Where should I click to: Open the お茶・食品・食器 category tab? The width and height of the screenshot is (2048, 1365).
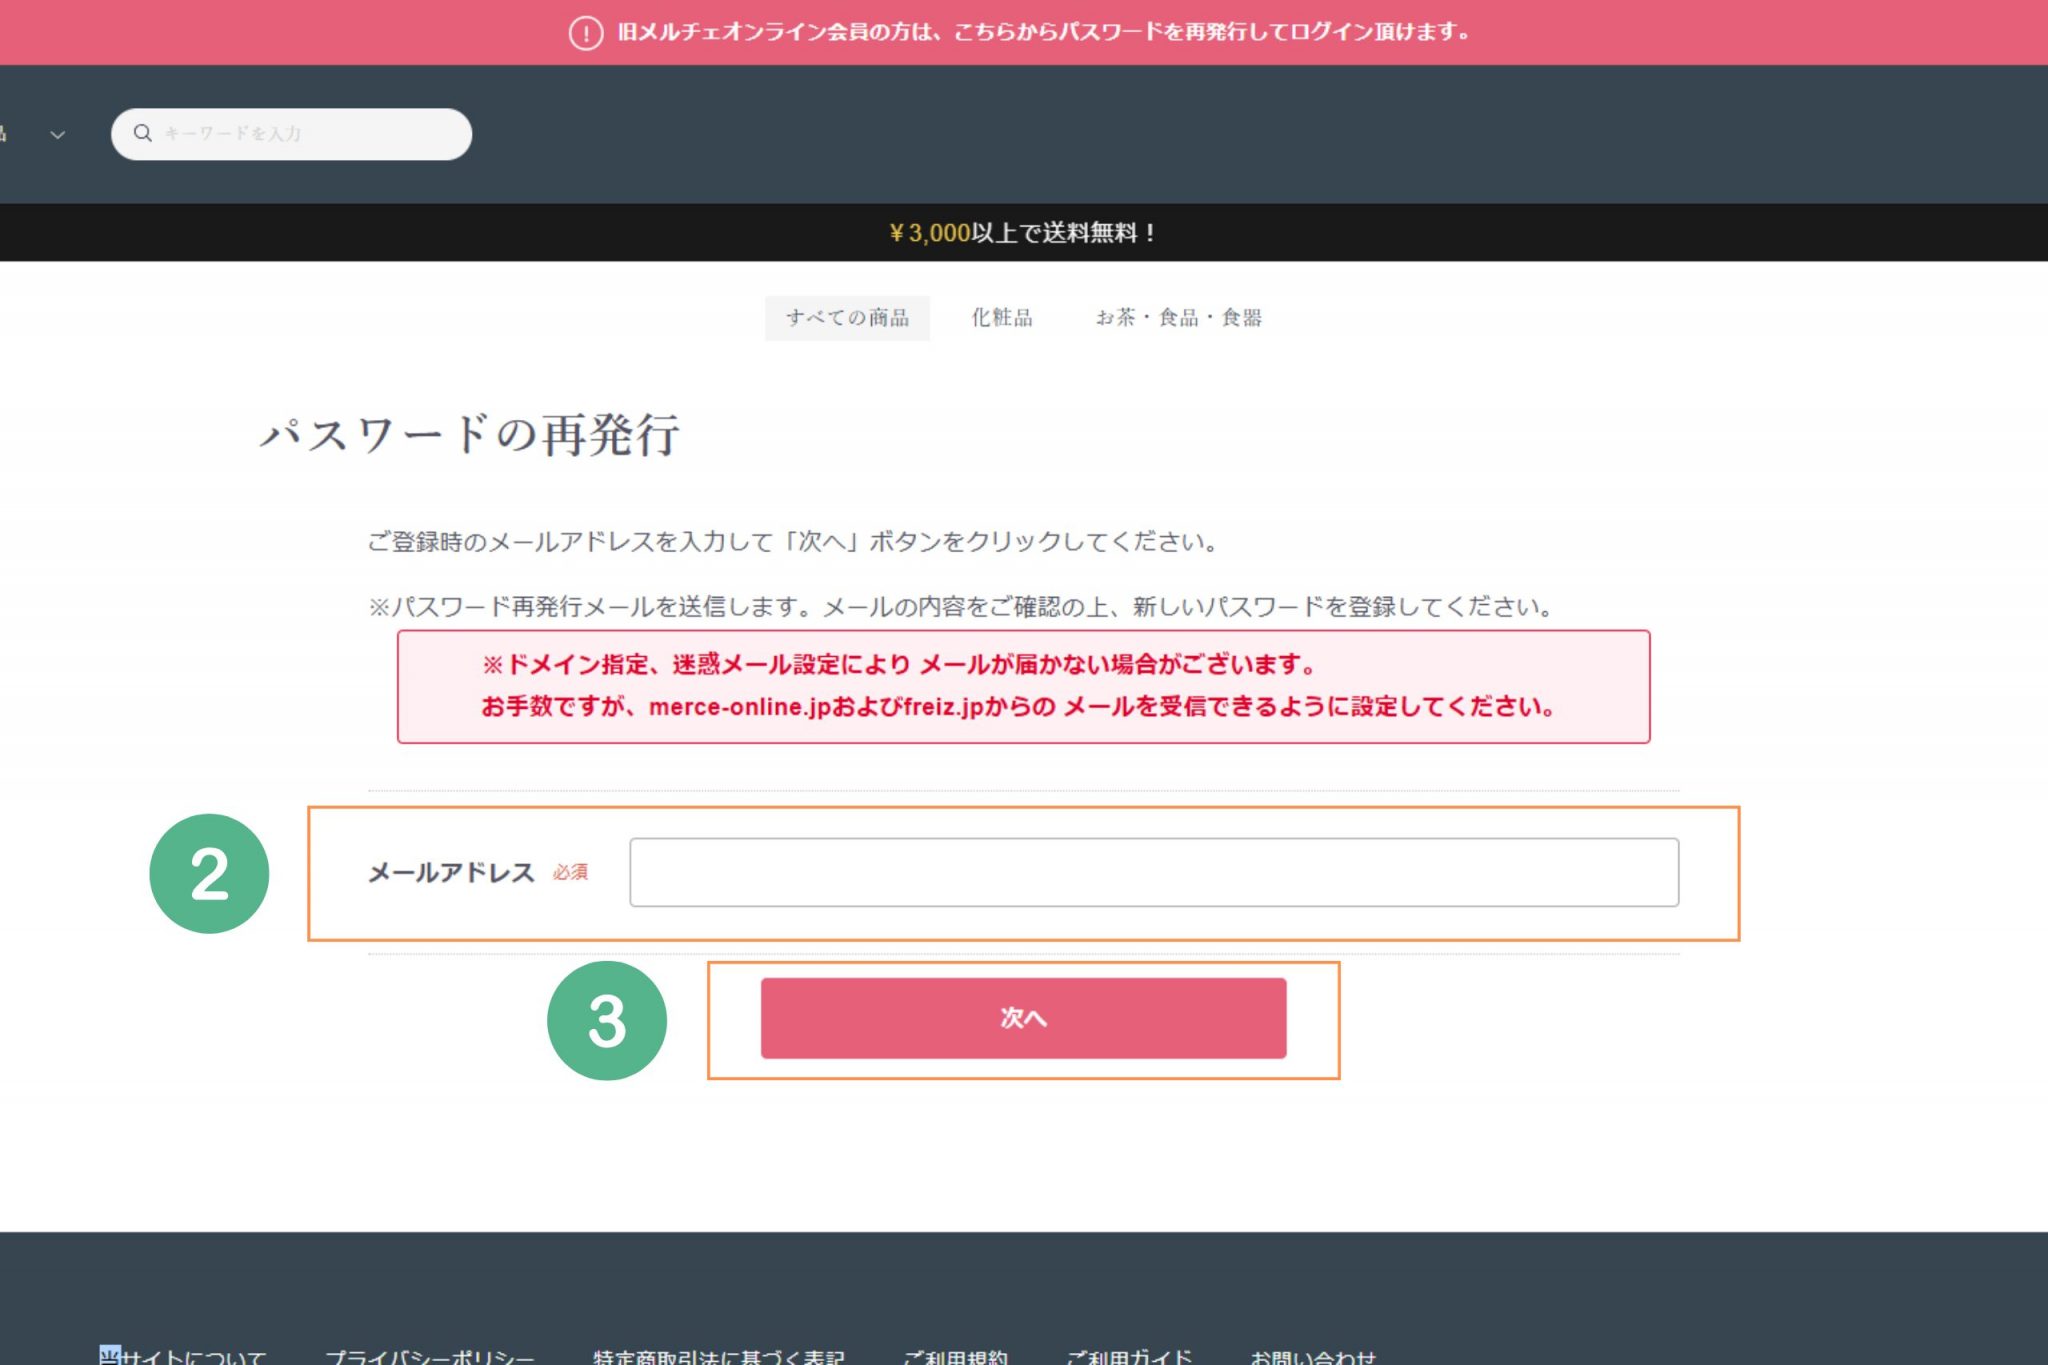pos(1178,318)
